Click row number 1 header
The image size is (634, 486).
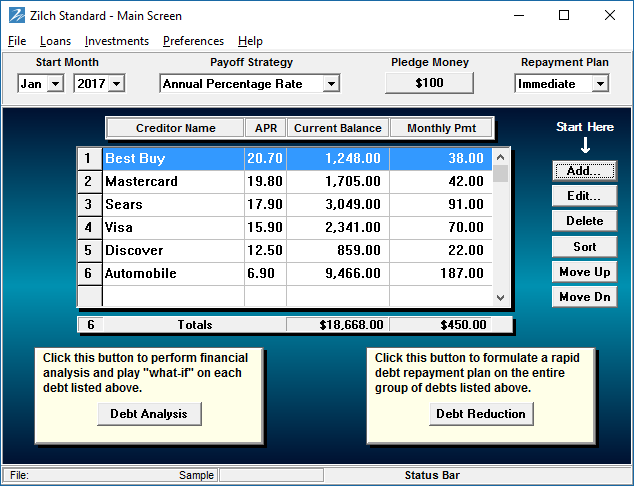89,158
